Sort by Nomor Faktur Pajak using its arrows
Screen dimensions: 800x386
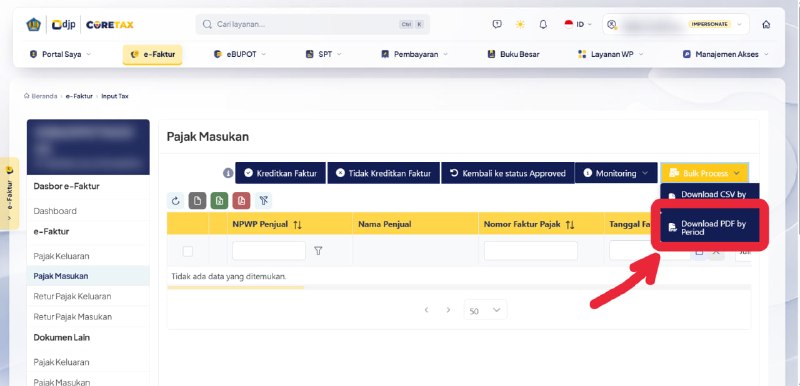pyautogui.click(x=570, y=224)
